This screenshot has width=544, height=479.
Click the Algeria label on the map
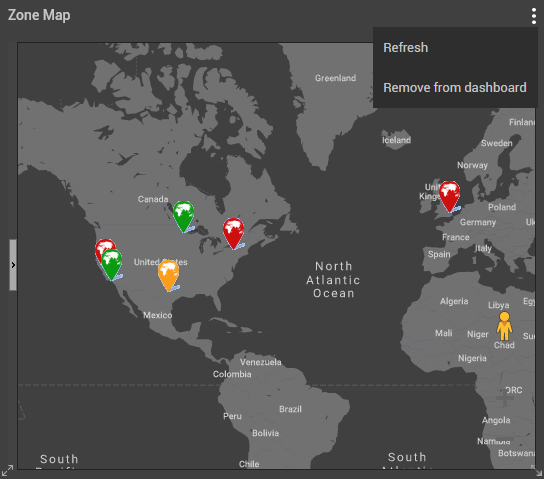click(x=454, y=301)
